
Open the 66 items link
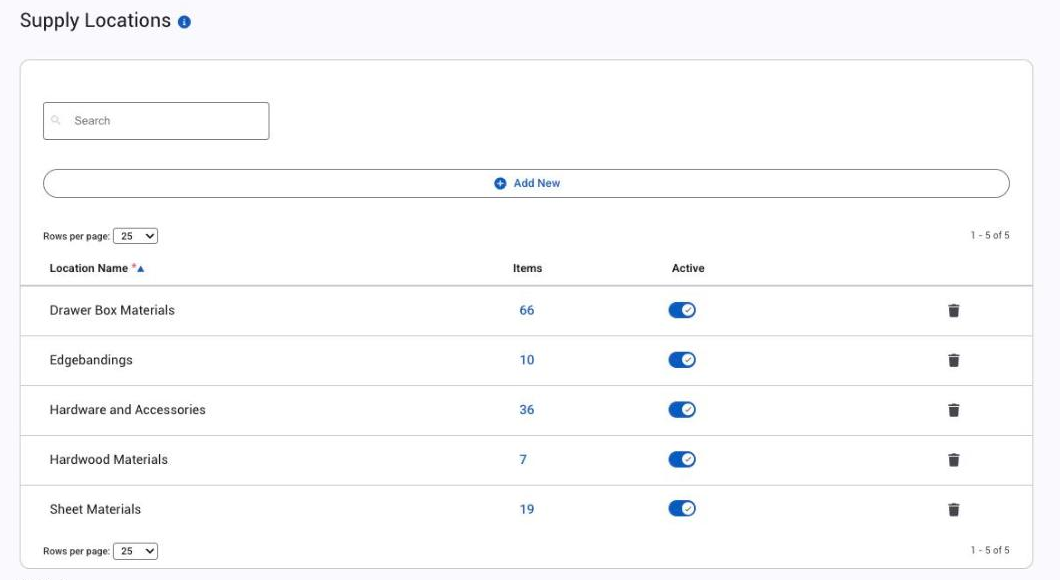527,310
